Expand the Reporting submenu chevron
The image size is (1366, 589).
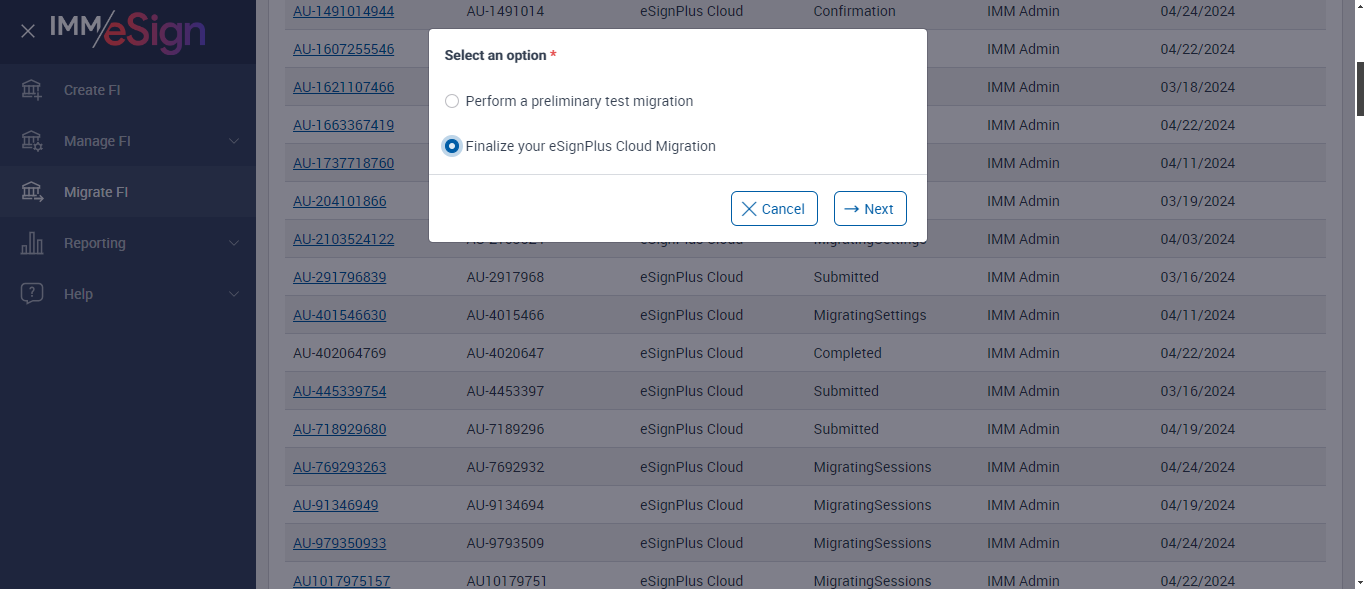234,243
